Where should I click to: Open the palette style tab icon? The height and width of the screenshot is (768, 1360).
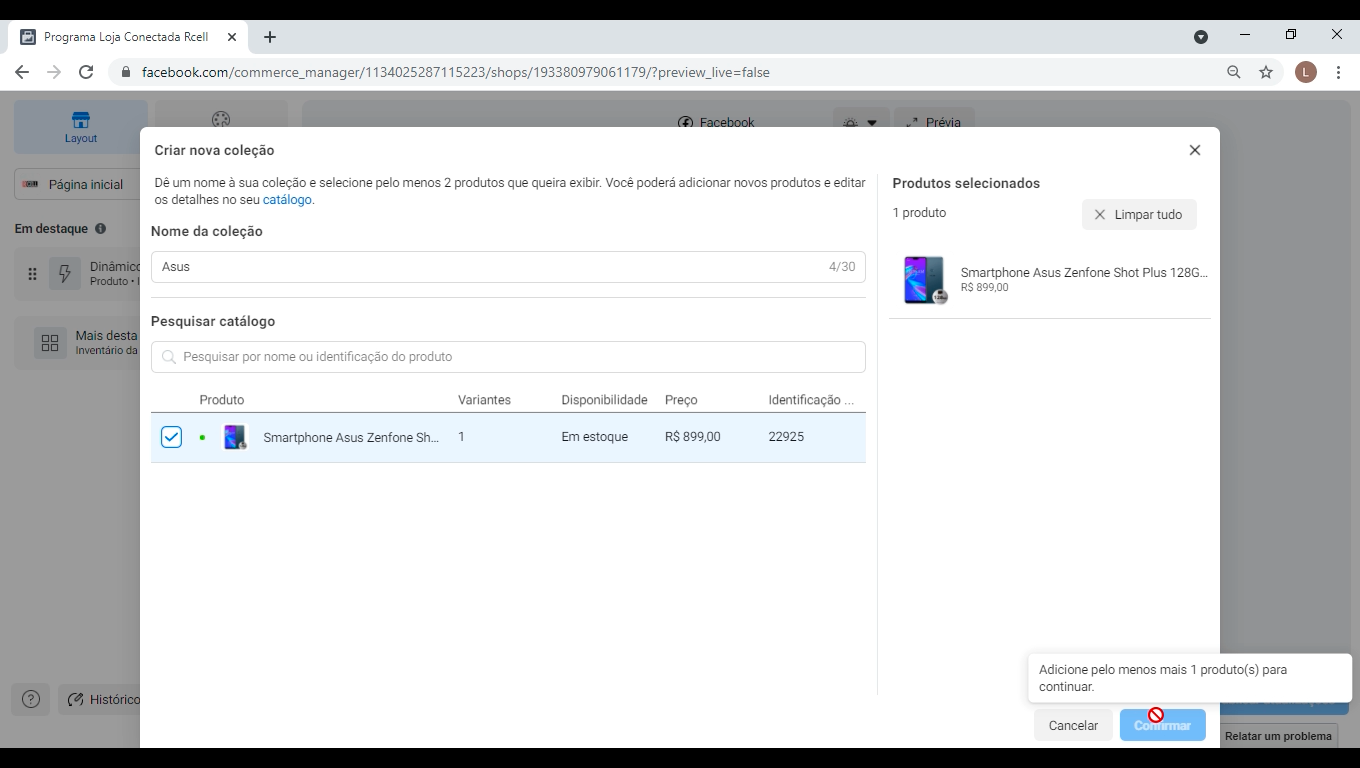[221, 120]
